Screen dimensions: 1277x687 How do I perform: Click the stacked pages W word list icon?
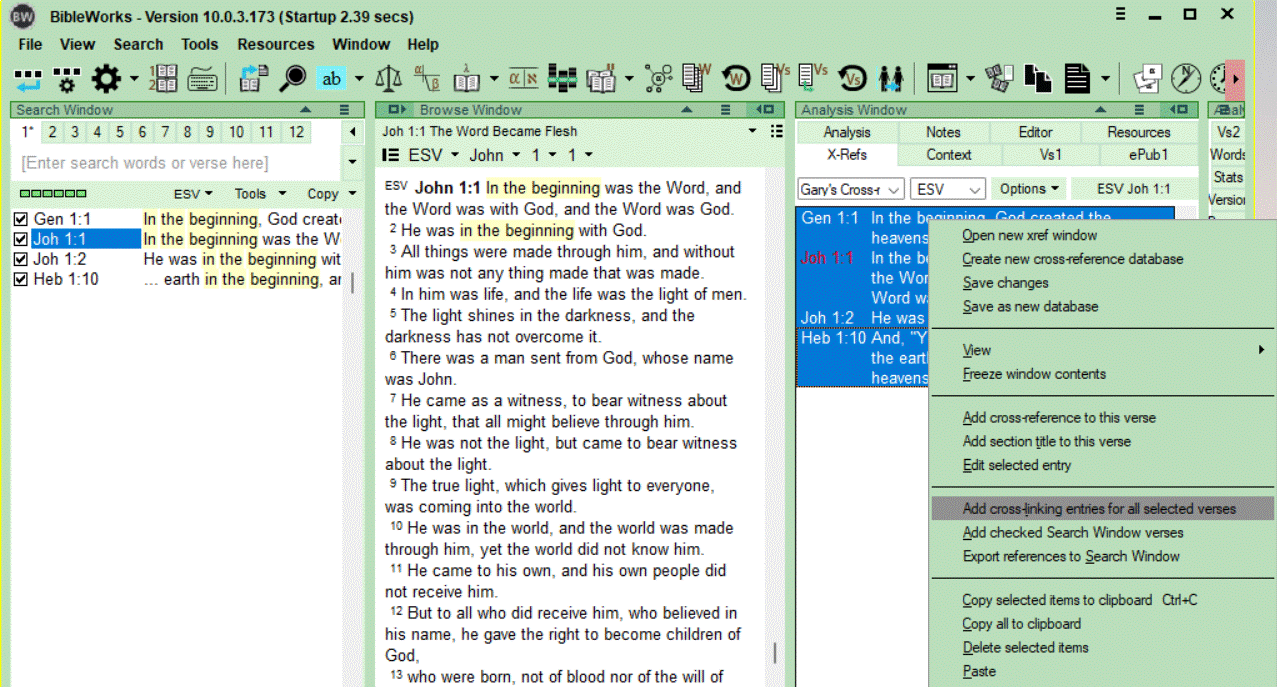click(696, 78)
